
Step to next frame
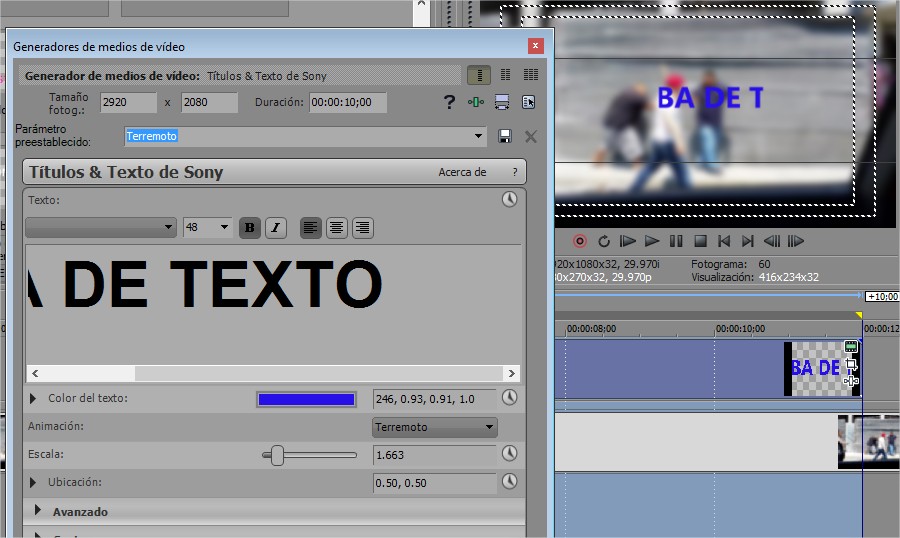click(x=796, y=241)
